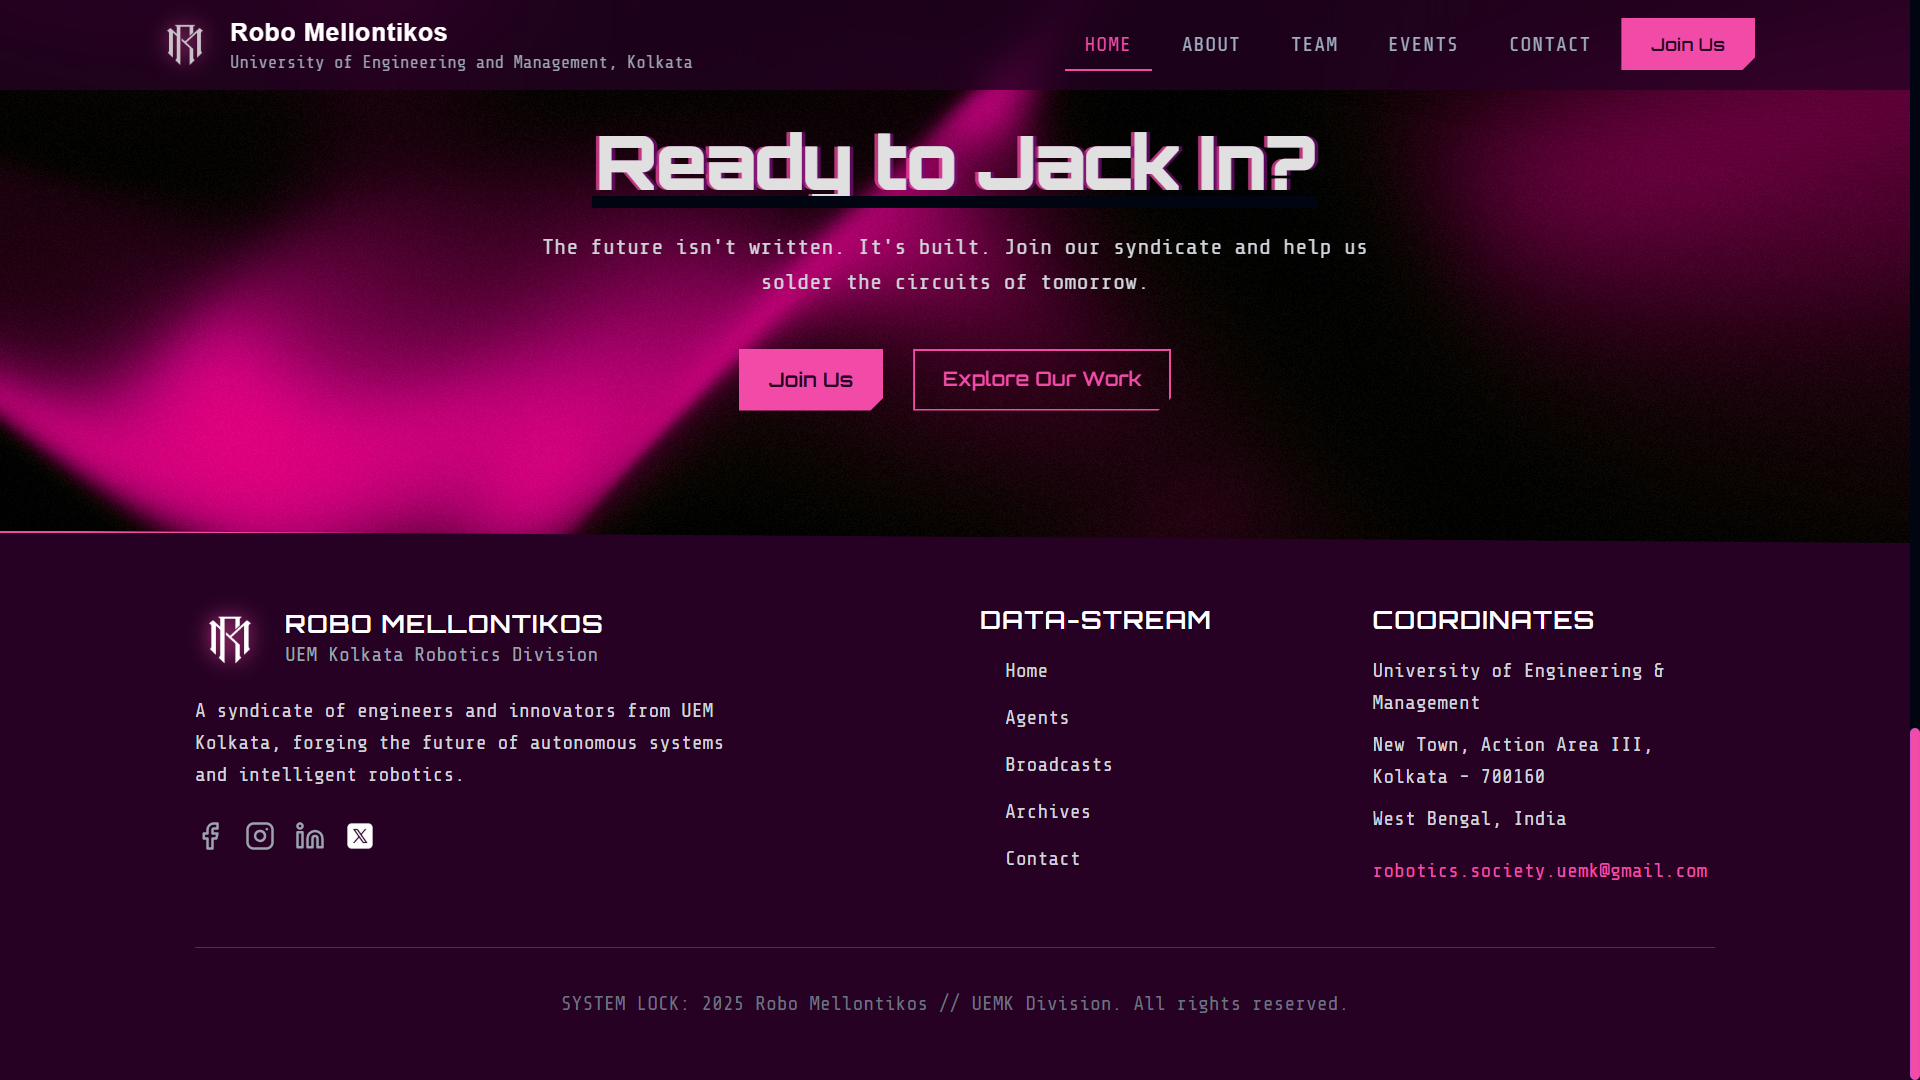Click the robotics society email address

click(1539, 871)
